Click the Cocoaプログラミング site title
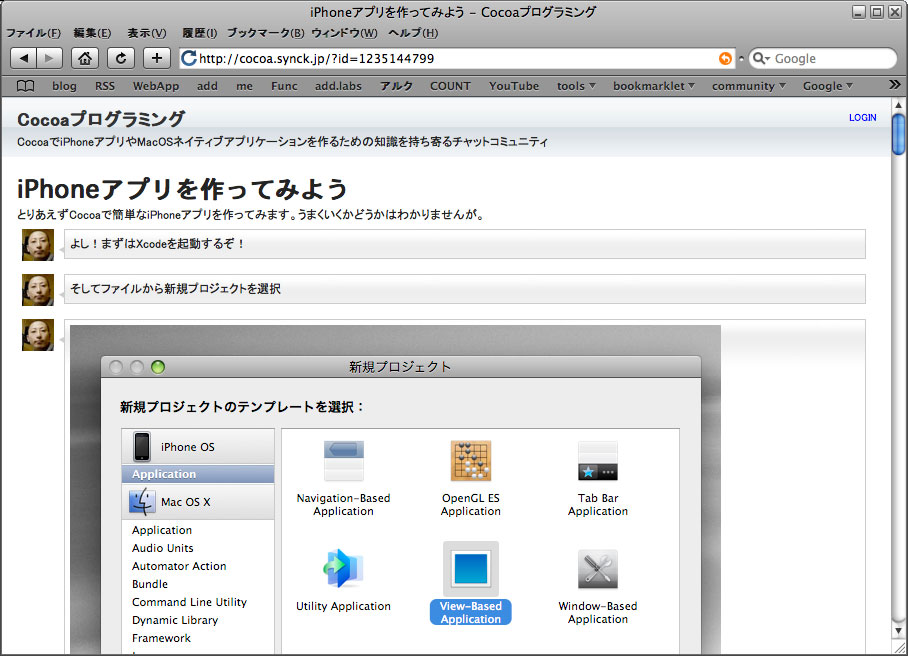Viewport: 908px width, 656px height. pos(101,119)
